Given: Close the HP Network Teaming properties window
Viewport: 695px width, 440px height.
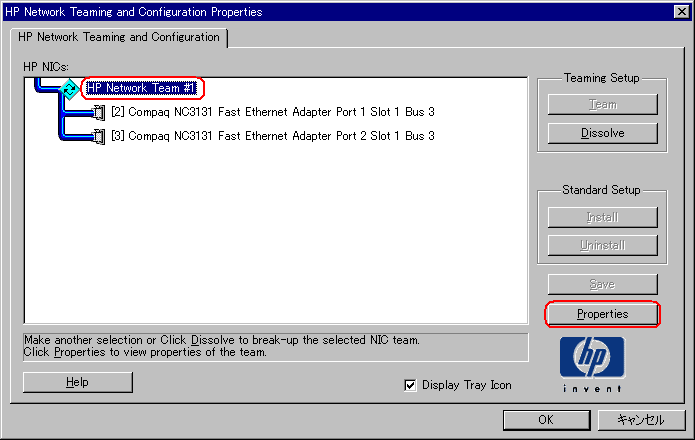Looking at the screenshot, I should (x=681, y=12).
